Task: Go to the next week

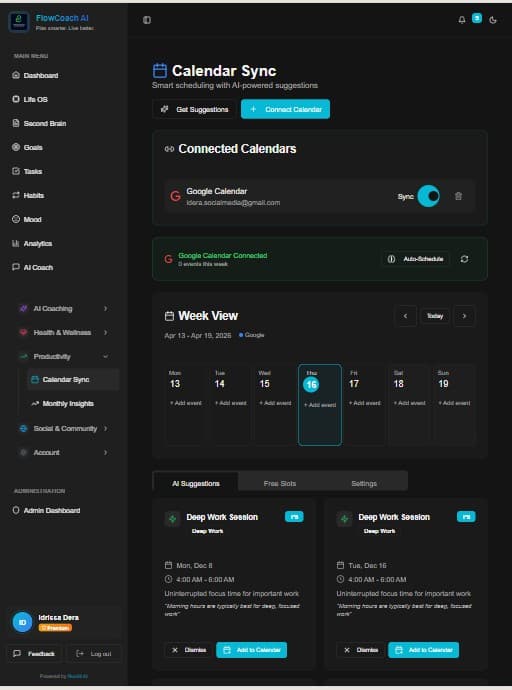Action: [464, 316]
